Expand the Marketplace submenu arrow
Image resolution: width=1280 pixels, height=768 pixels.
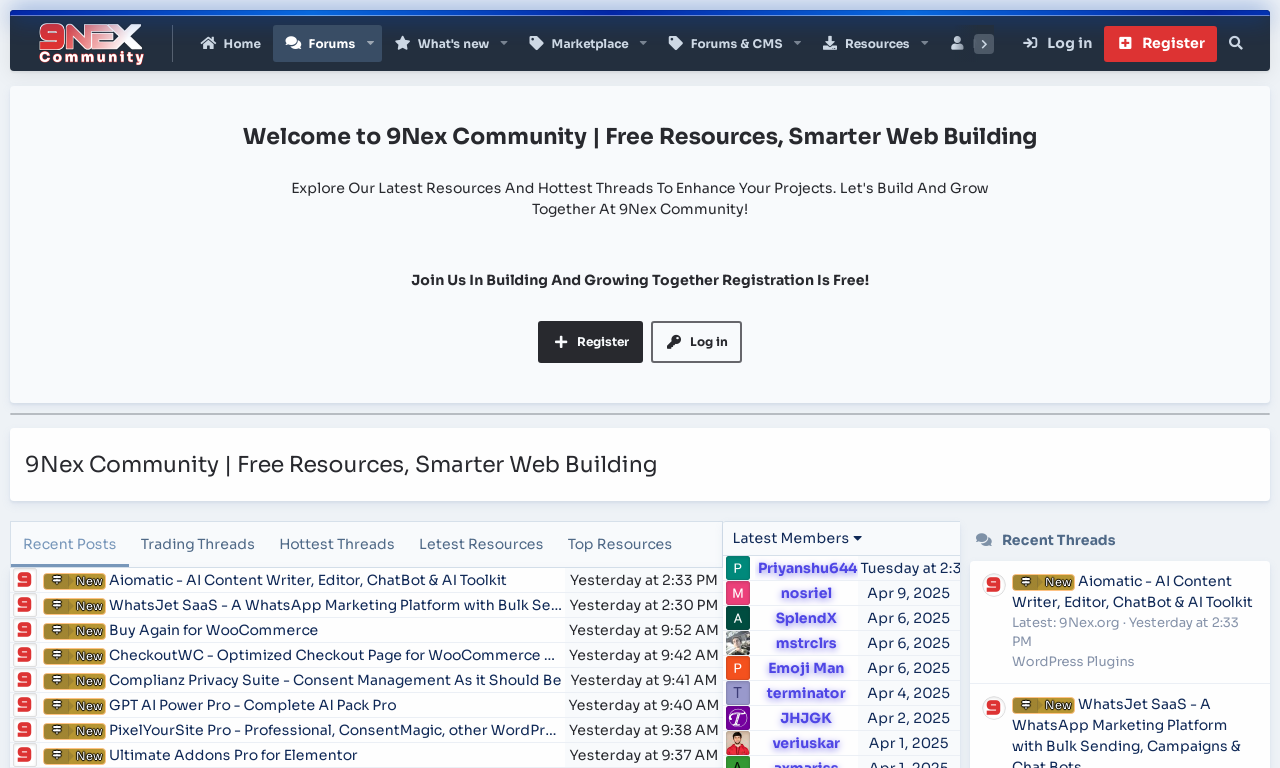[643, 43]
